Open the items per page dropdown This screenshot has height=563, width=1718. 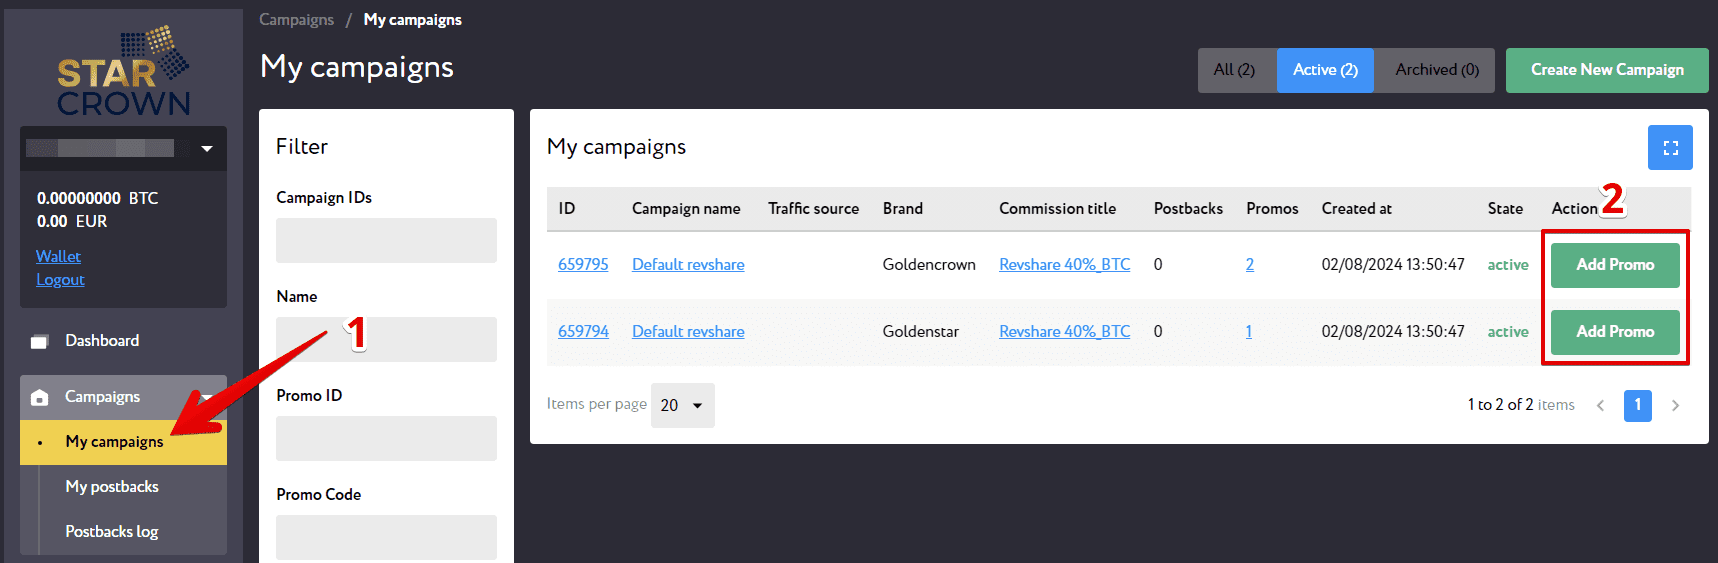pos(683,405)
